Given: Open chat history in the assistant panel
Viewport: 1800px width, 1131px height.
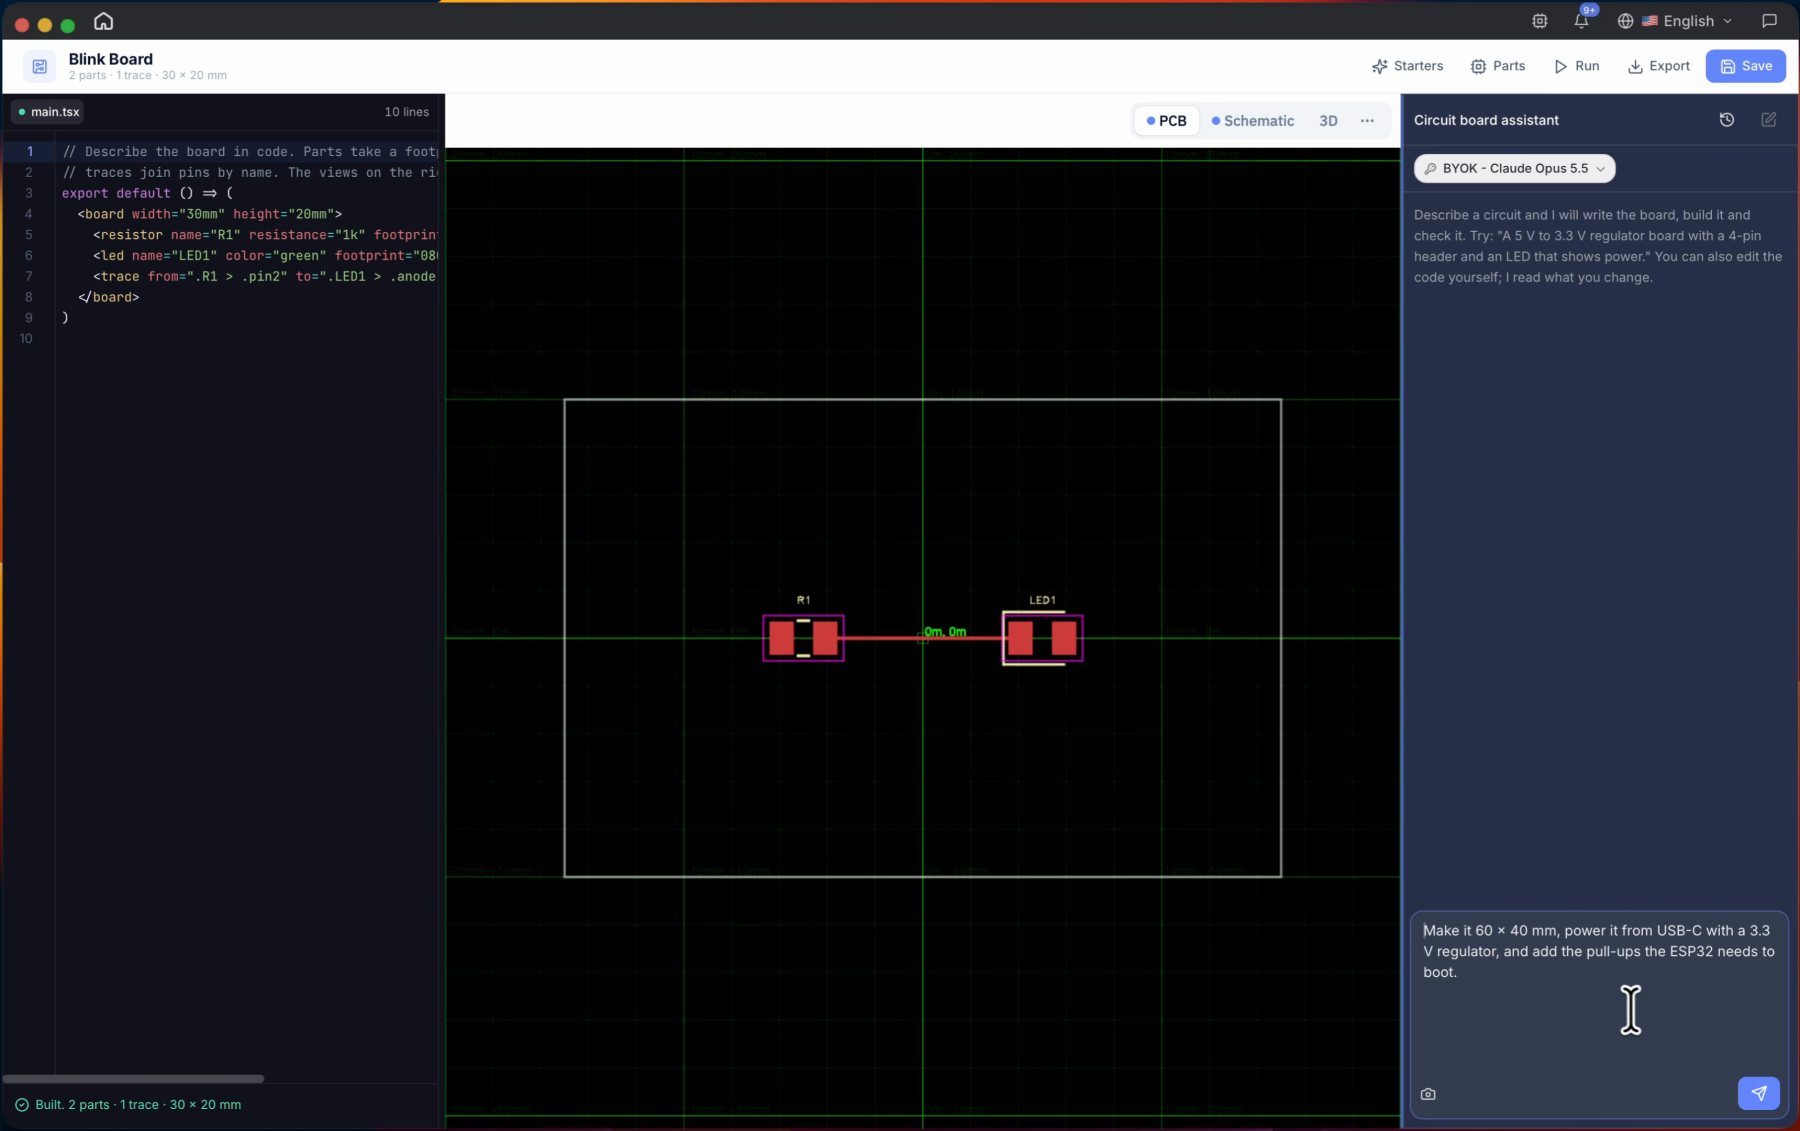Looking at the screenshot, I should 1727,120.
